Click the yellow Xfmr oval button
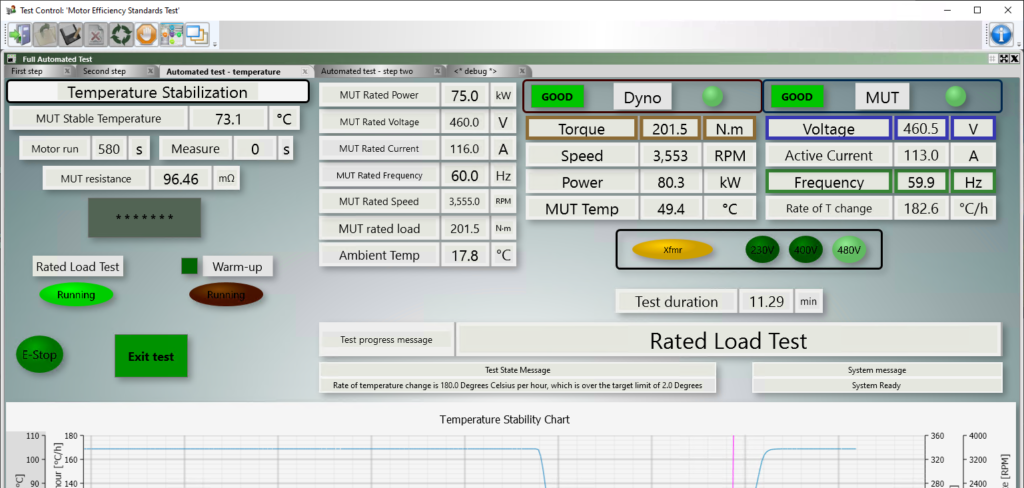Screen dimensions: 1024x488 click(x=671, y=250)
